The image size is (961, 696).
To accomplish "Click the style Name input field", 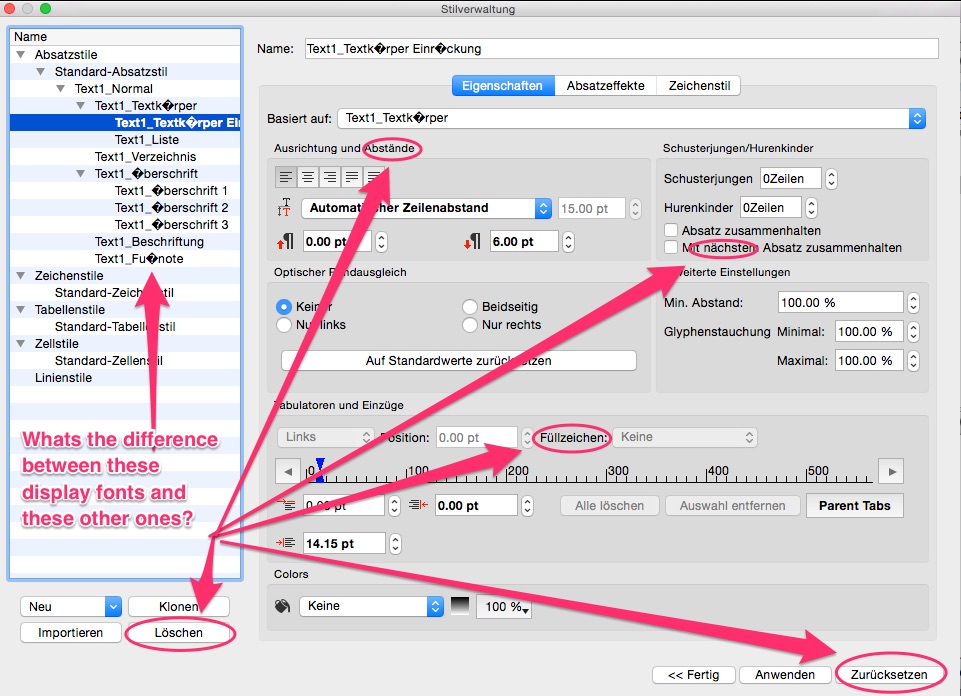I will pos(621,48).
